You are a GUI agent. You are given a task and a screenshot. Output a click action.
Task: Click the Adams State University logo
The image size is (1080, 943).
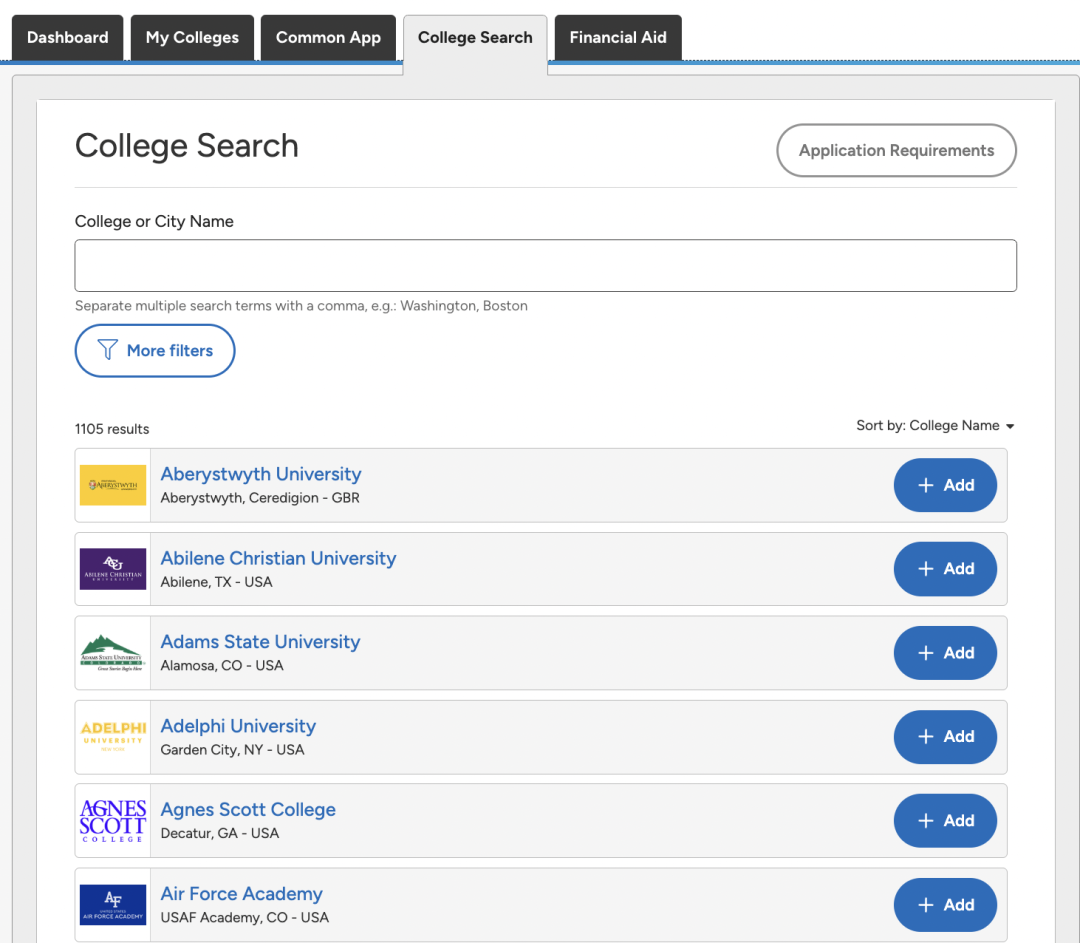pyautogui.click(x=113, y=653)
